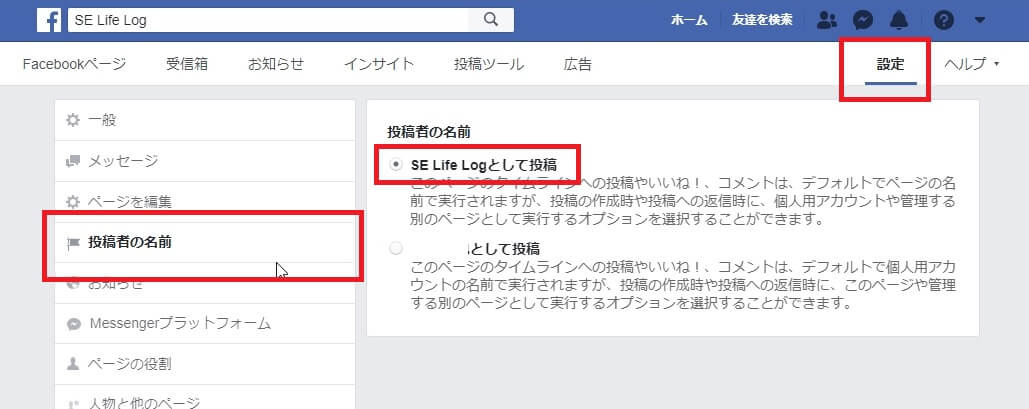
Task: Expand the ヘルプ dropdown menu
Action: pos(972,65)
